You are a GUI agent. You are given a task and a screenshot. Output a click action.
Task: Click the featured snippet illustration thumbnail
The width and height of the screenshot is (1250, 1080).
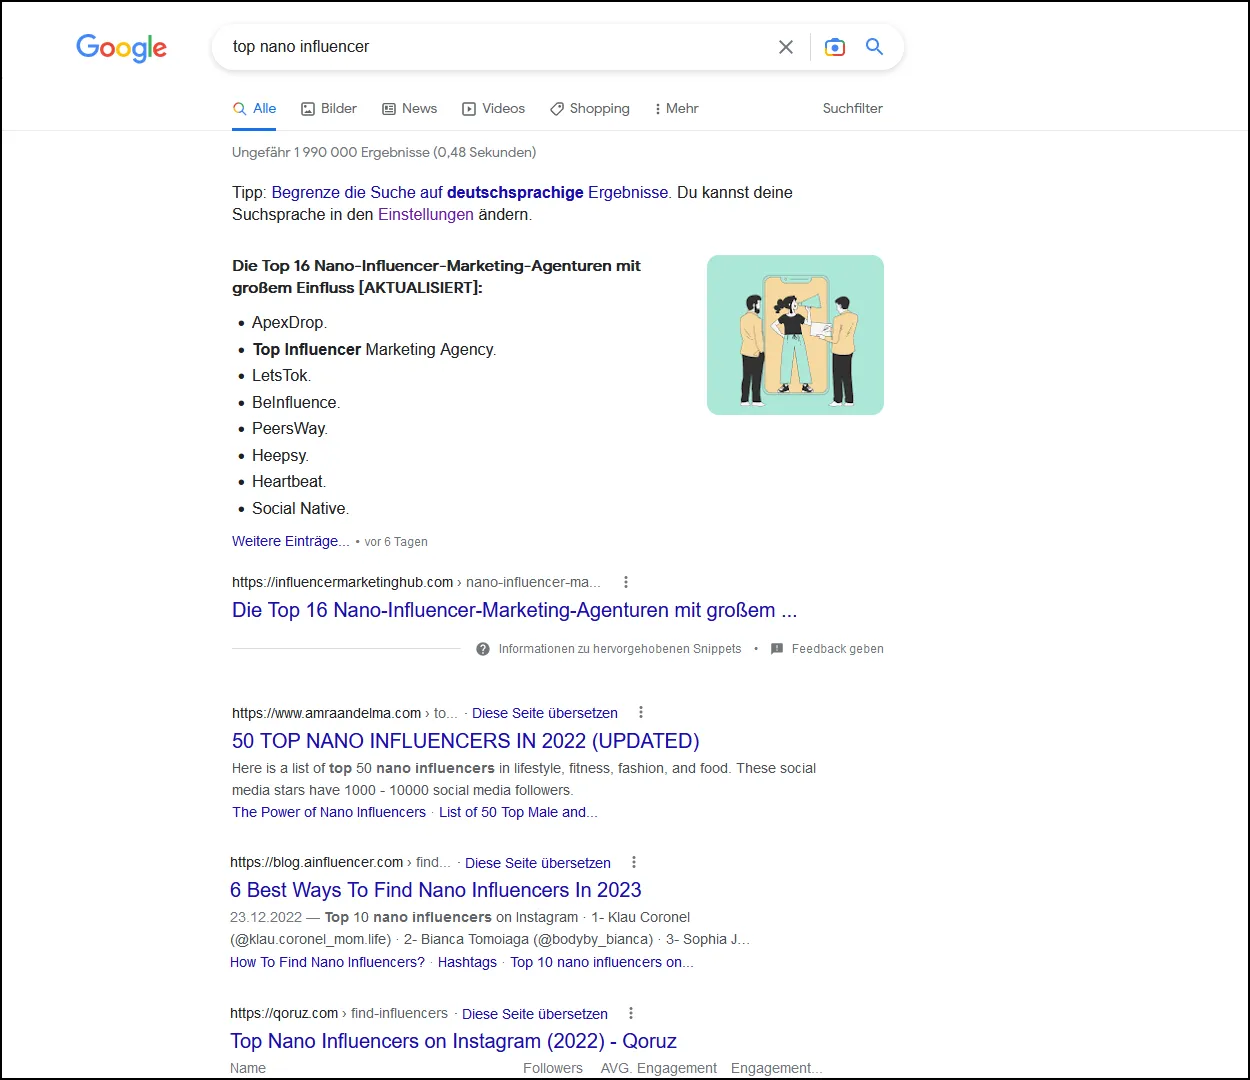(795, 335)
